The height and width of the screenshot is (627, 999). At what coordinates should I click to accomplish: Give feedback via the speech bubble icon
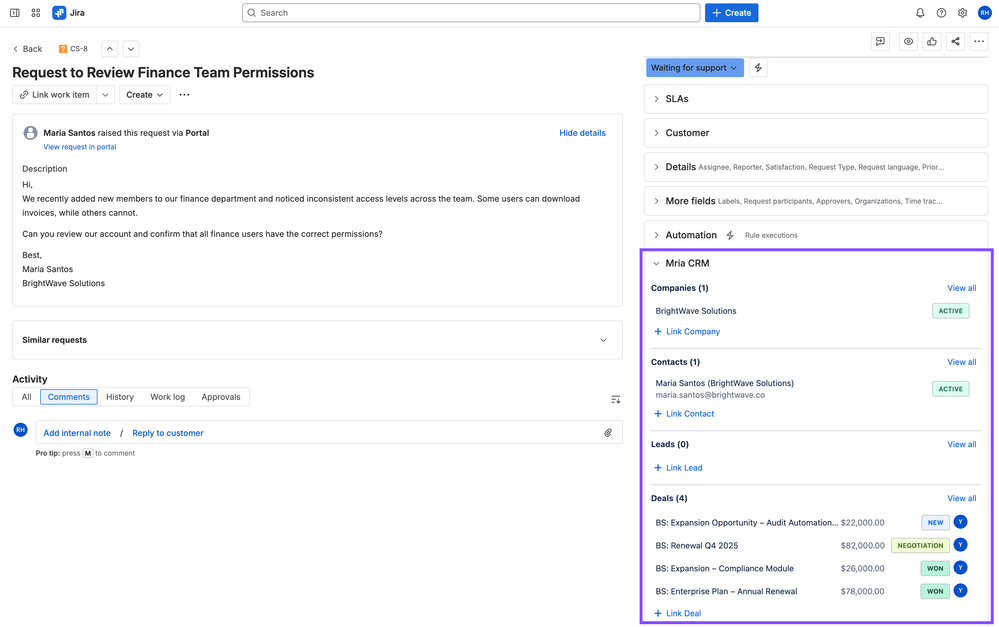880,41
